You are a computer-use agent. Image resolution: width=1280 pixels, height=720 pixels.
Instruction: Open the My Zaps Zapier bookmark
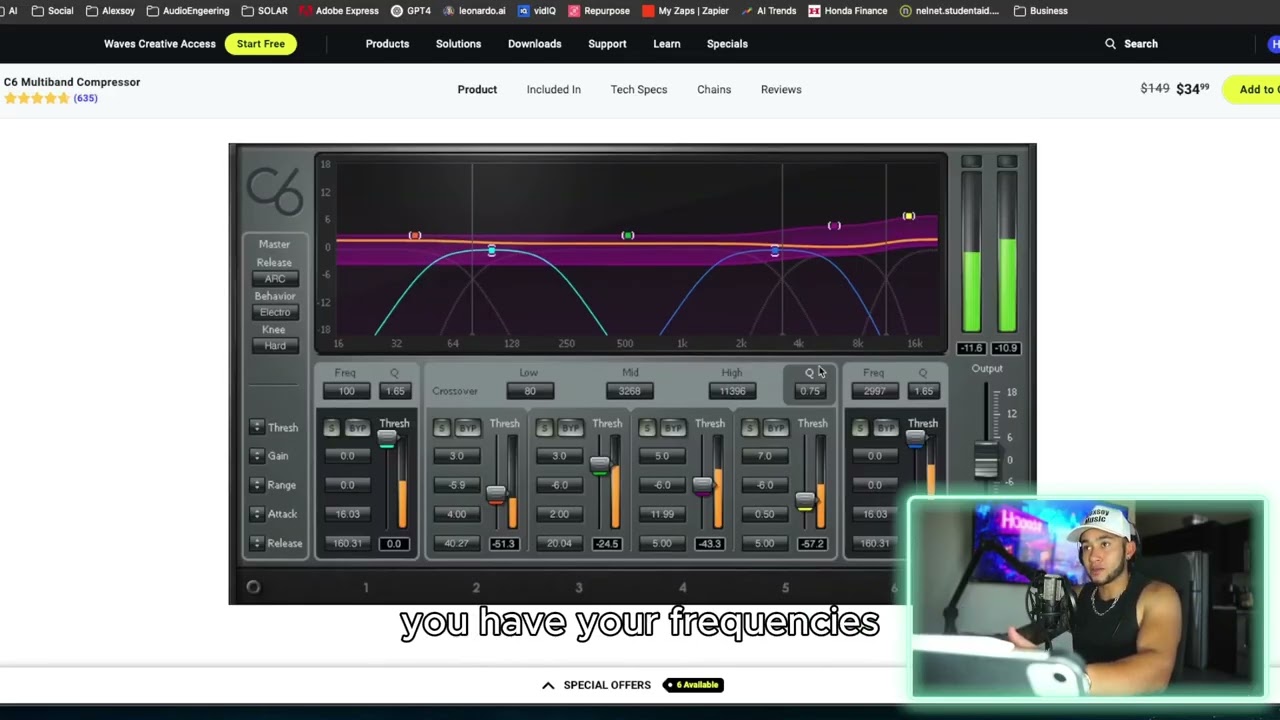pos(686,11)
